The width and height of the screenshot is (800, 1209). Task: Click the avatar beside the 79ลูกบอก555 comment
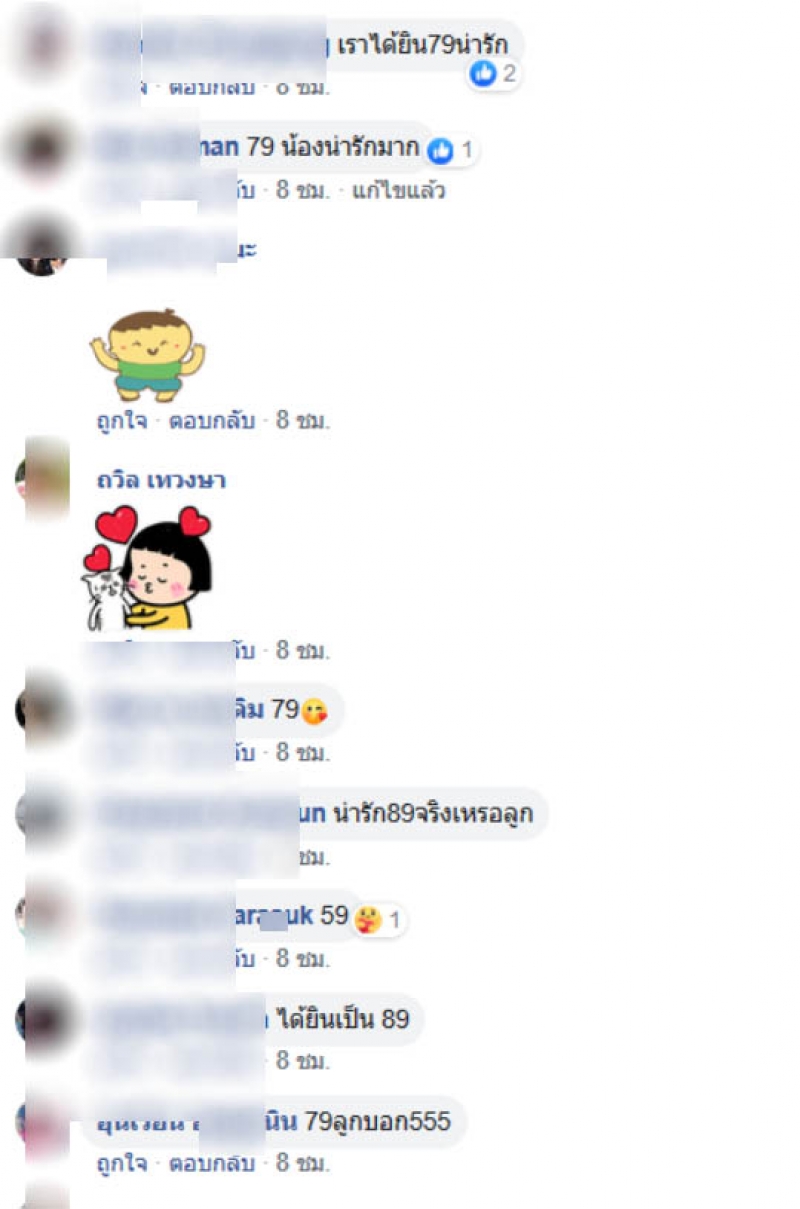point(42,1124)
